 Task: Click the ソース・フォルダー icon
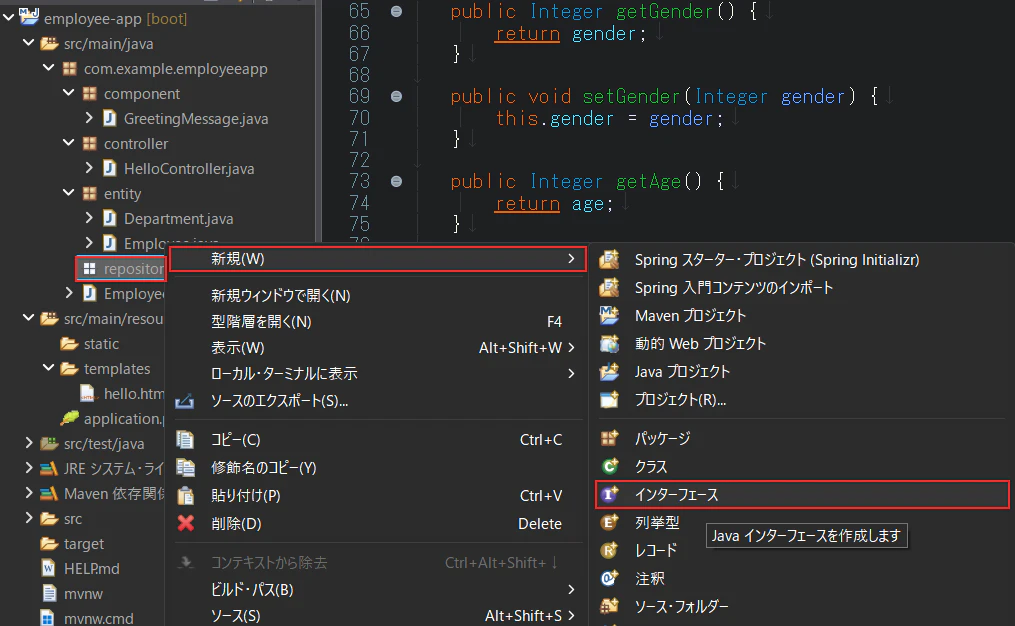pyautogui.click(x=609, y=606)
